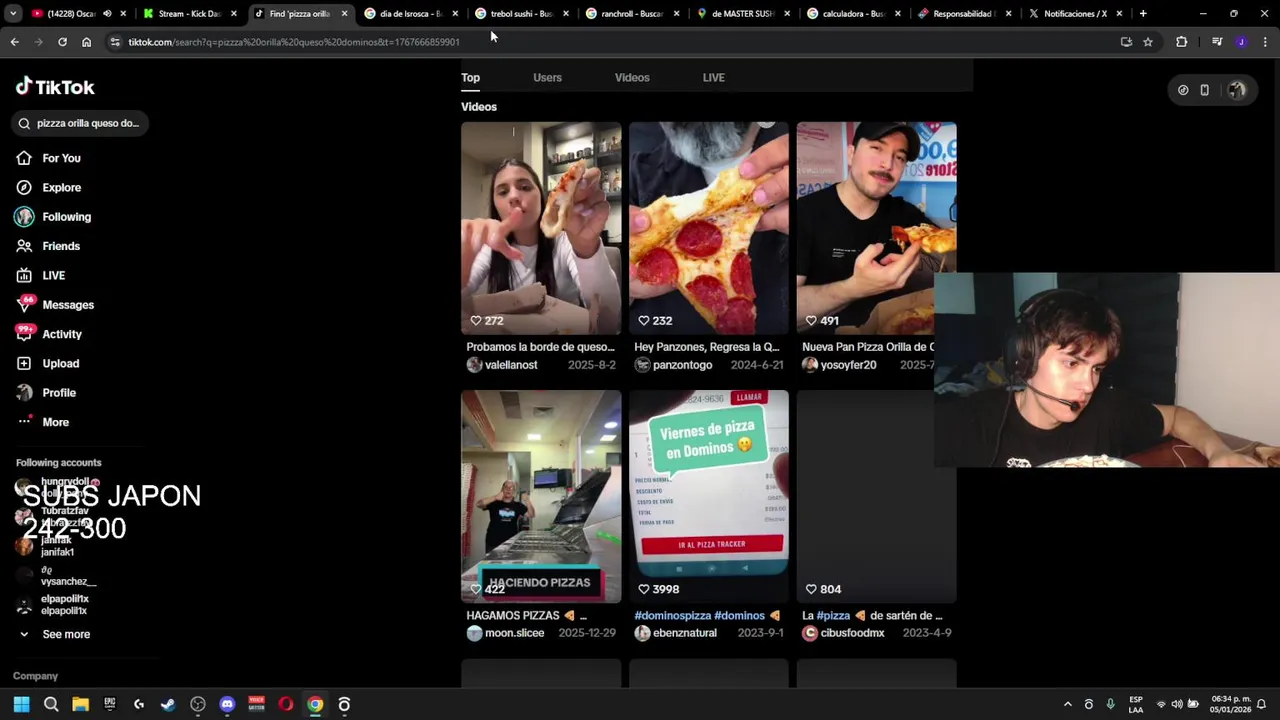Switch to the MASTER SUSHI maps tab
The image size is (1280, 720).
pyautogui.click(x=741, y=14)
